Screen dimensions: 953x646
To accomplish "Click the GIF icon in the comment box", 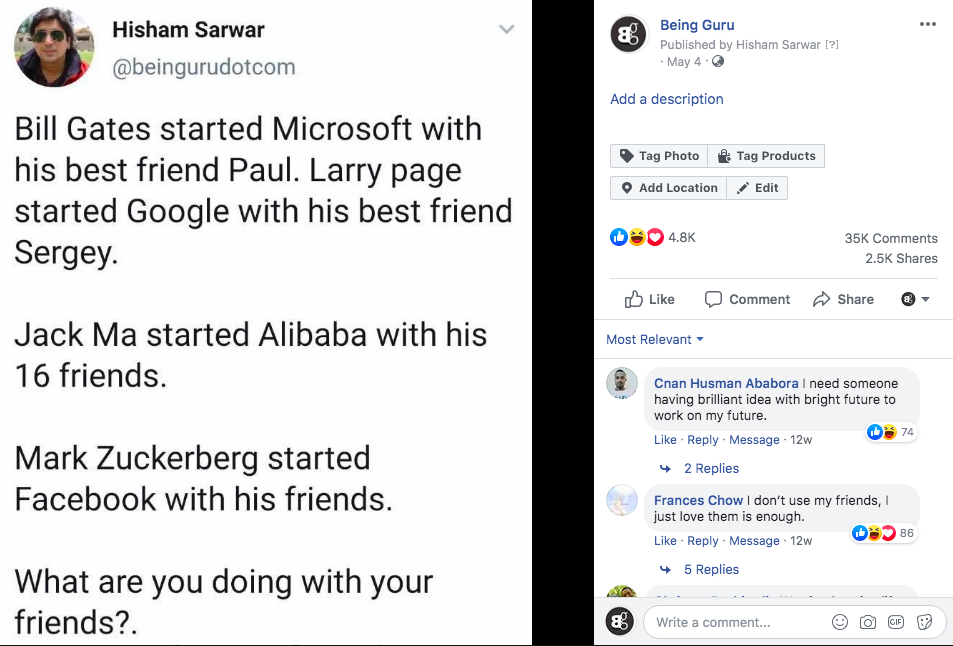I will click(896, 622).
